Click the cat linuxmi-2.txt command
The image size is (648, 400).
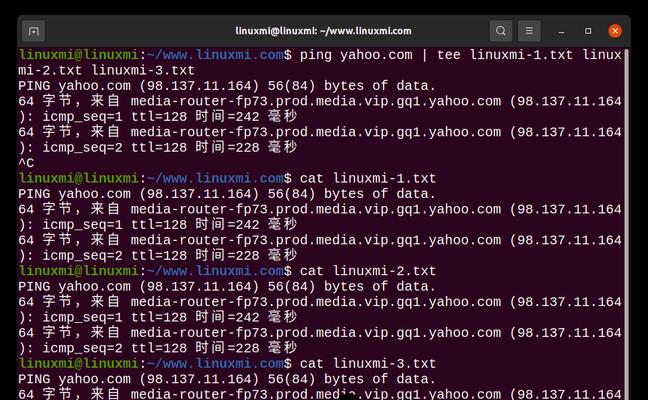[368, 271]
